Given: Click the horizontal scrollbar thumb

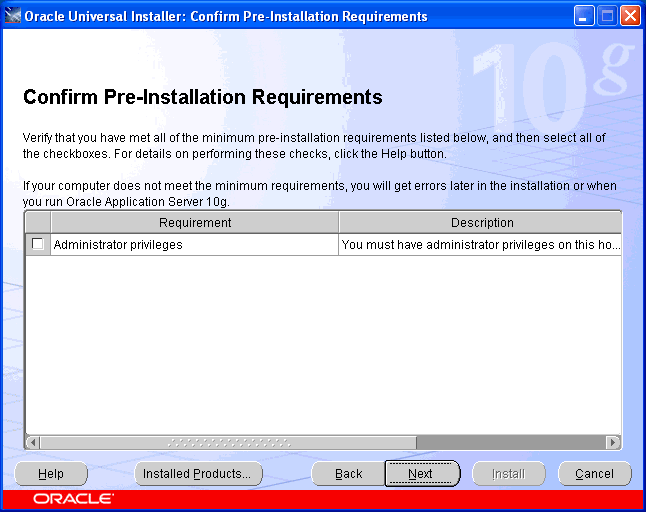Looking at the screenshot, I should point(228,443).
